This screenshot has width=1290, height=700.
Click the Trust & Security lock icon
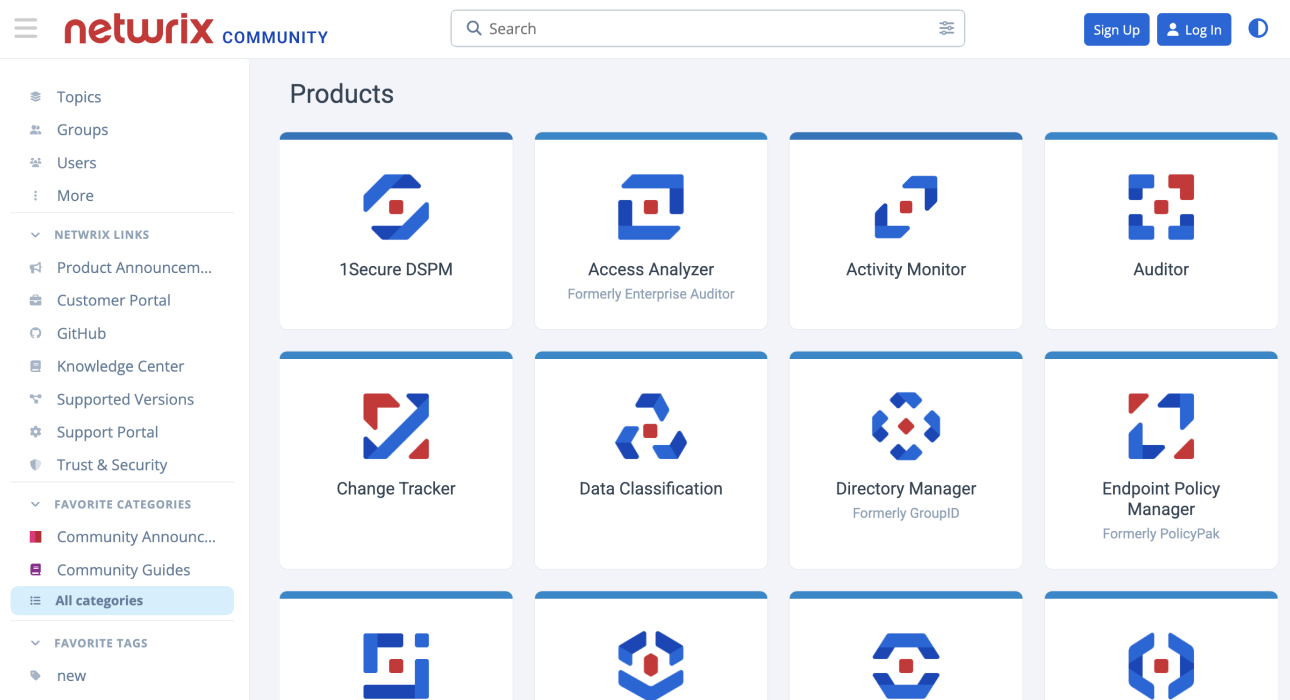pos(35,464)
